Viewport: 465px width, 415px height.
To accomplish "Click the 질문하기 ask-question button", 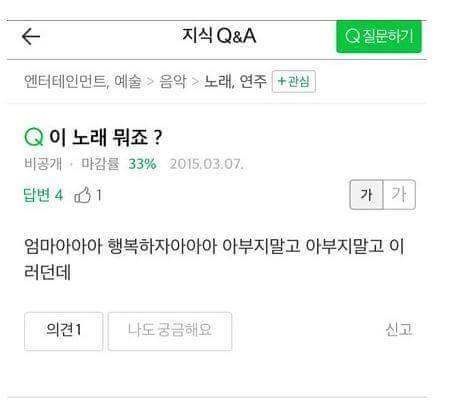I will (x=379, y=36).
